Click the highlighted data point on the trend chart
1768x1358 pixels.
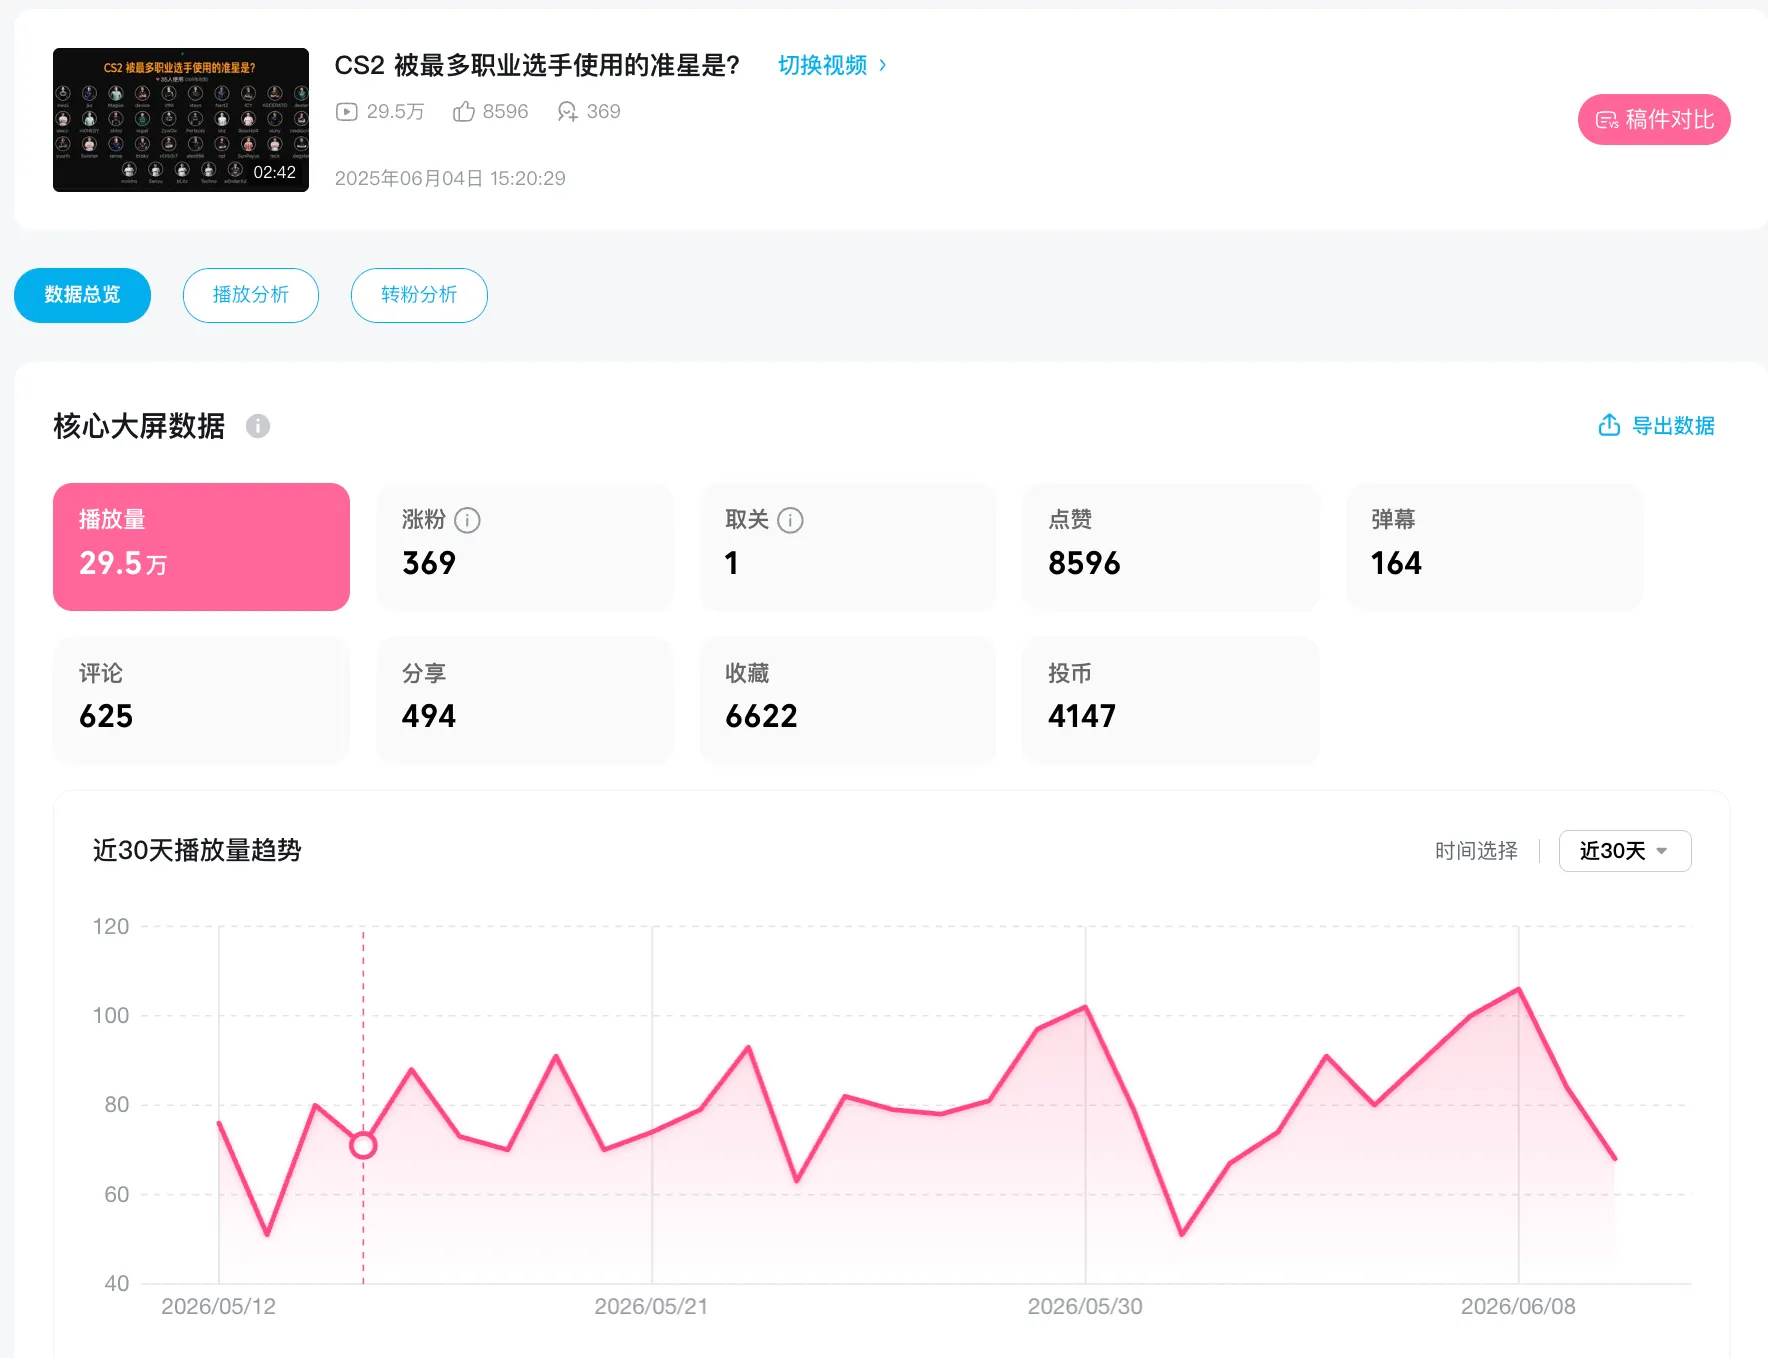pos(363,1145)
